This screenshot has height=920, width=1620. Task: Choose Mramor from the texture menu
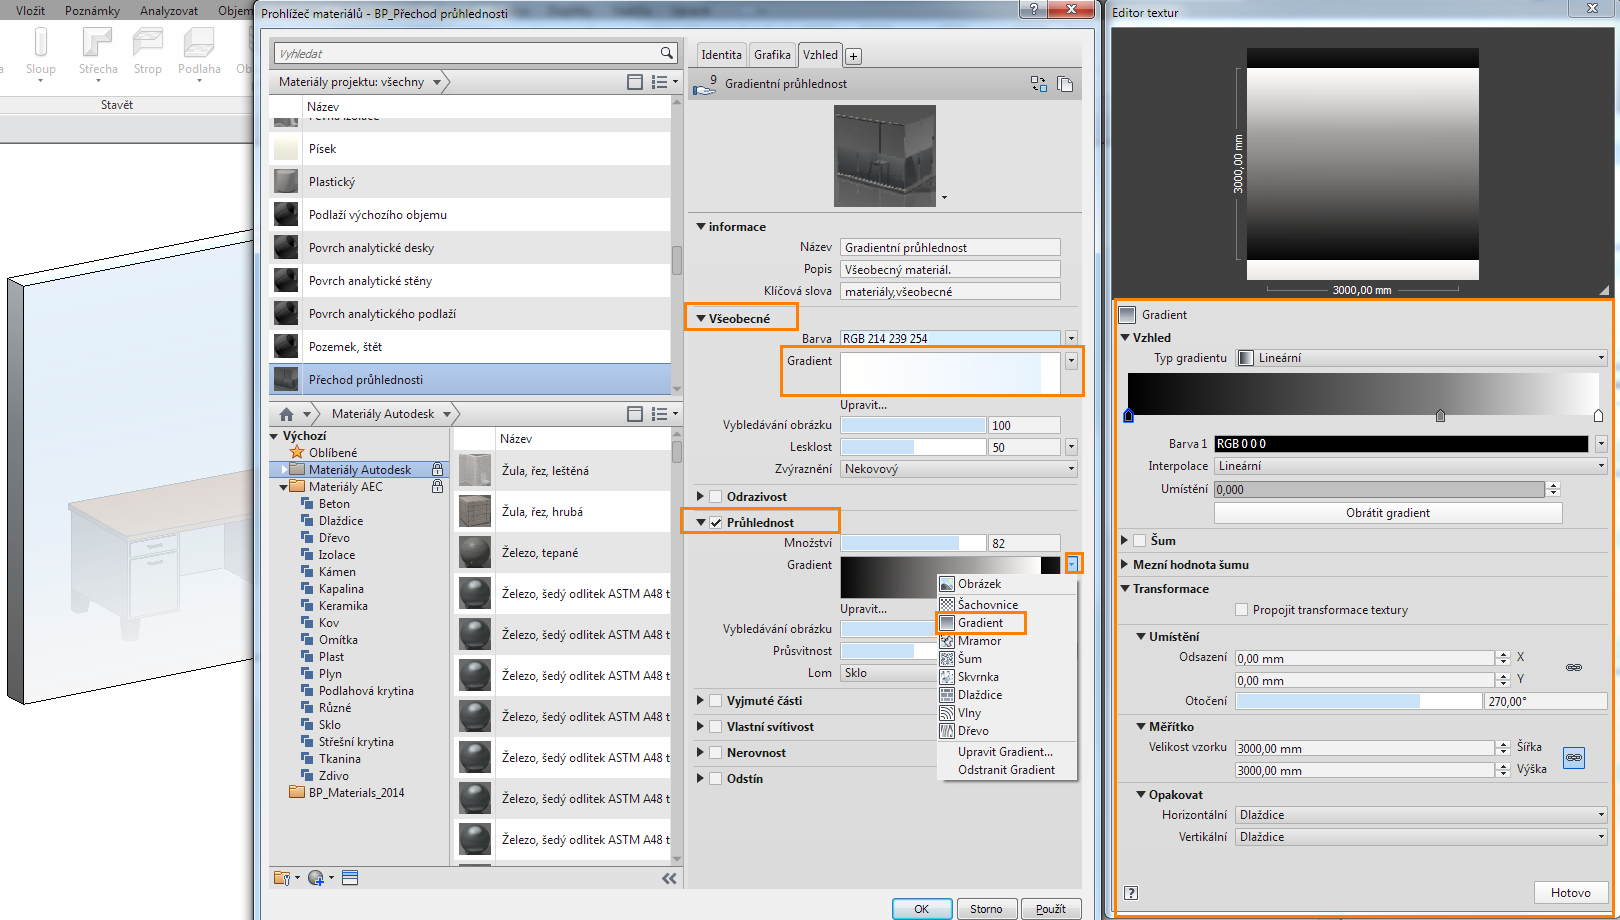pos(979,641)
